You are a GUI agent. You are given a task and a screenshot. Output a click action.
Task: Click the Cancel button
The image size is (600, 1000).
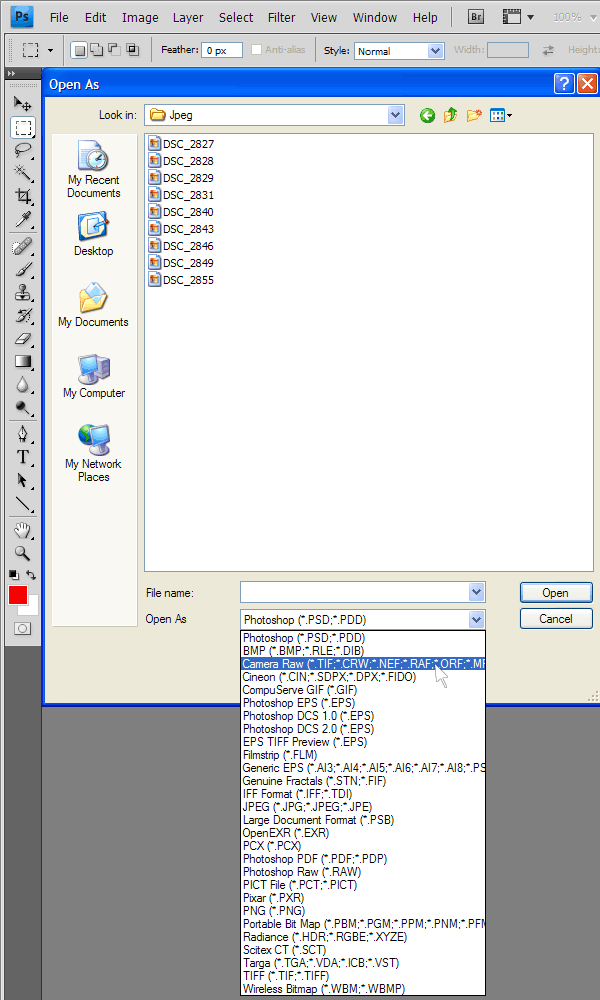coord(555,619)
